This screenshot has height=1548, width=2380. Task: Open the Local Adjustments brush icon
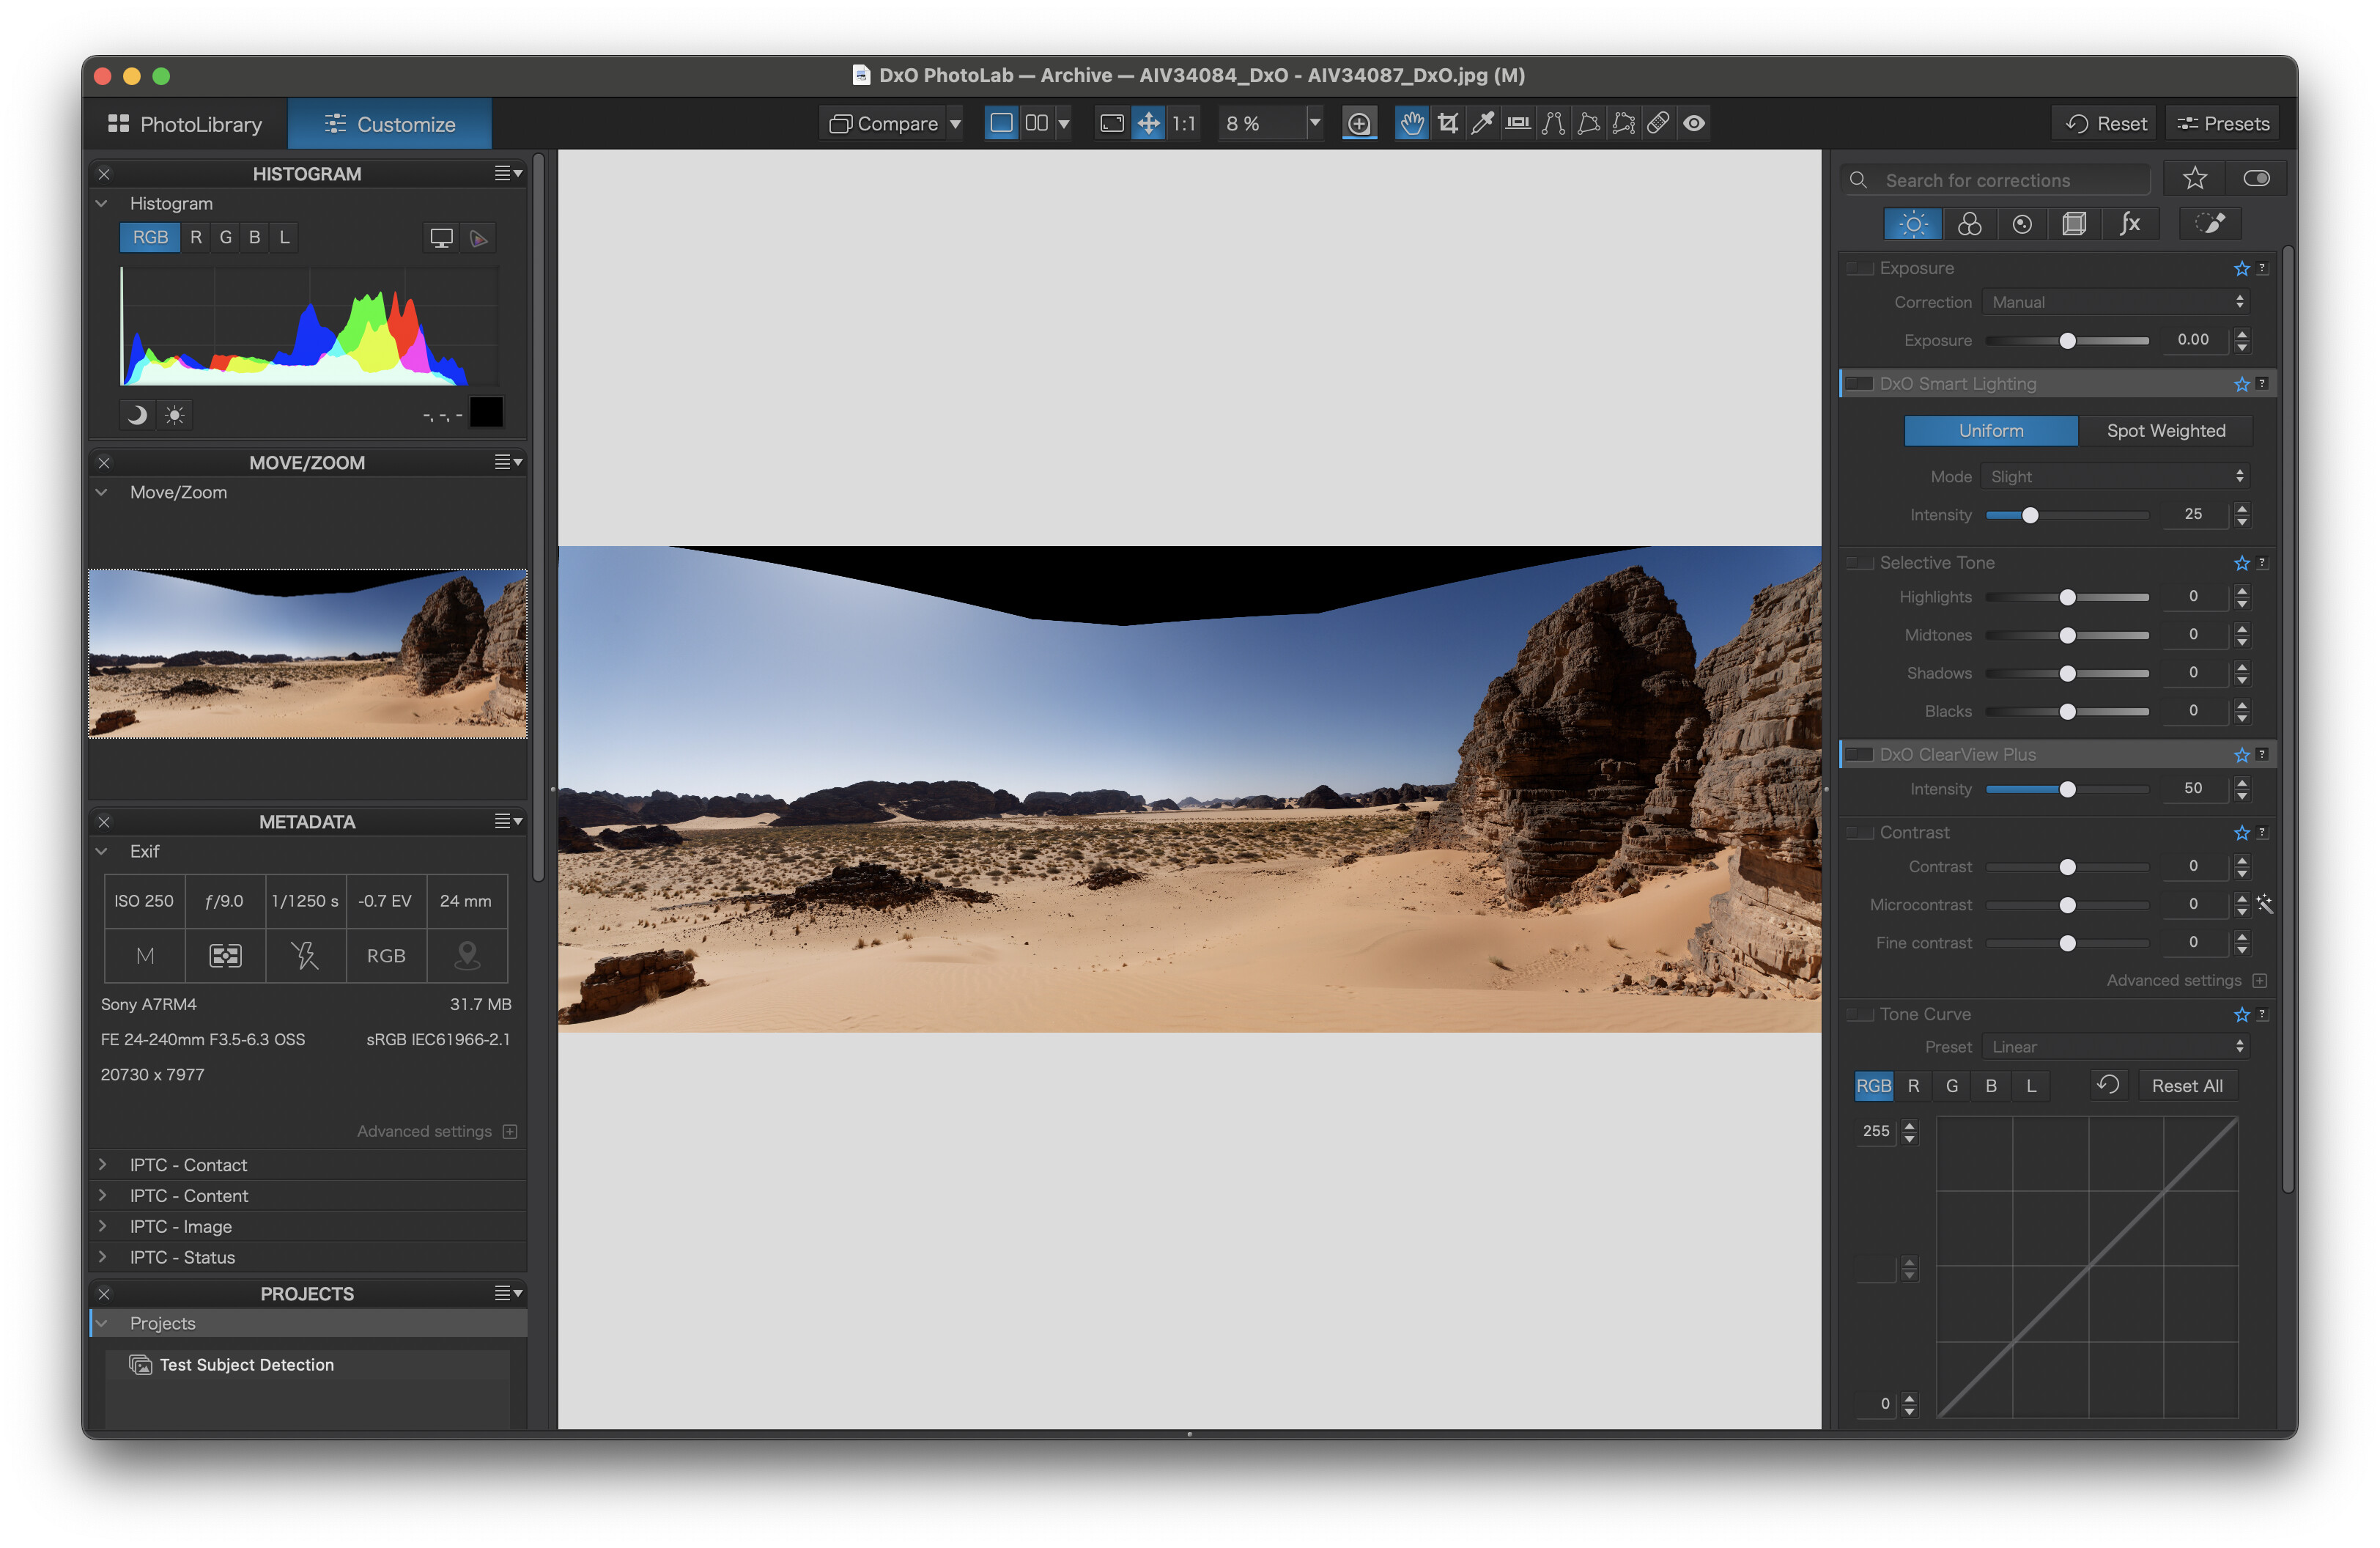[x=2209, y=224]
